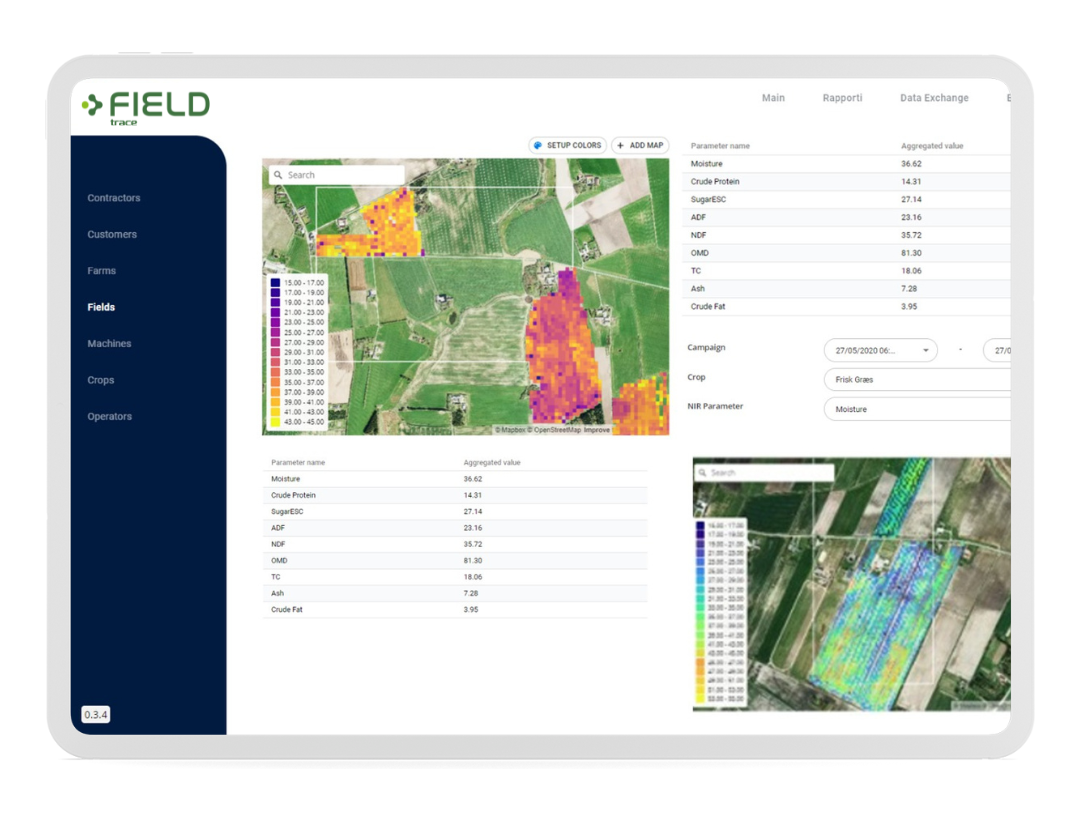The image size is (1080, 820).
Task: Select Customers in the sidebar
Action: (111, 234)
